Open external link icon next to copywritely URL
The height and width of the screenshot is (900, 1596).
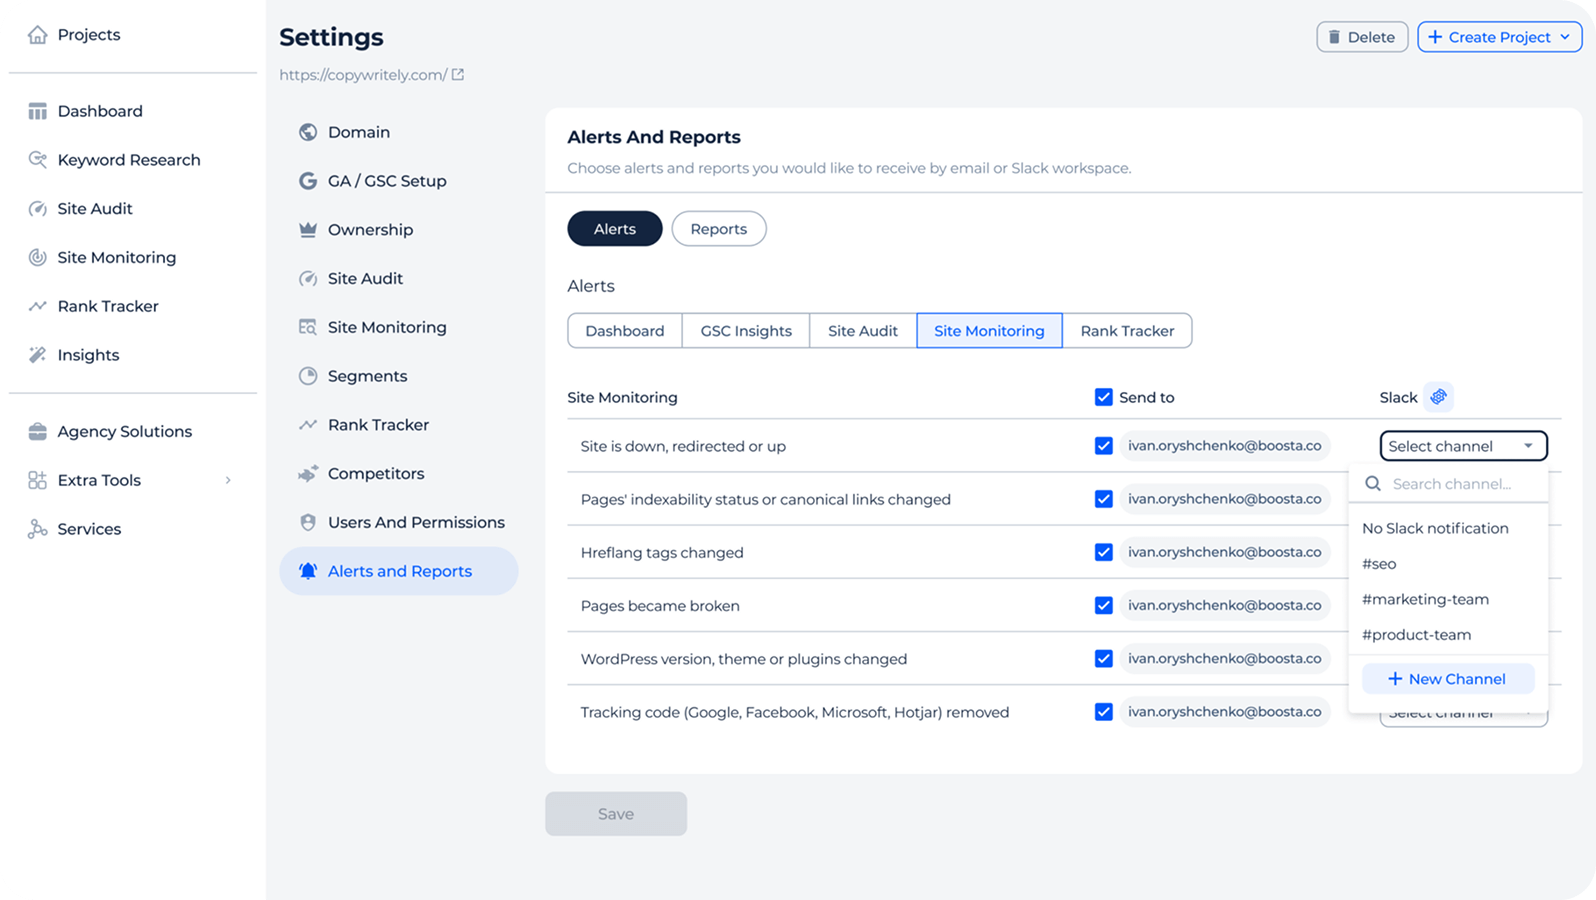point(458,75)
